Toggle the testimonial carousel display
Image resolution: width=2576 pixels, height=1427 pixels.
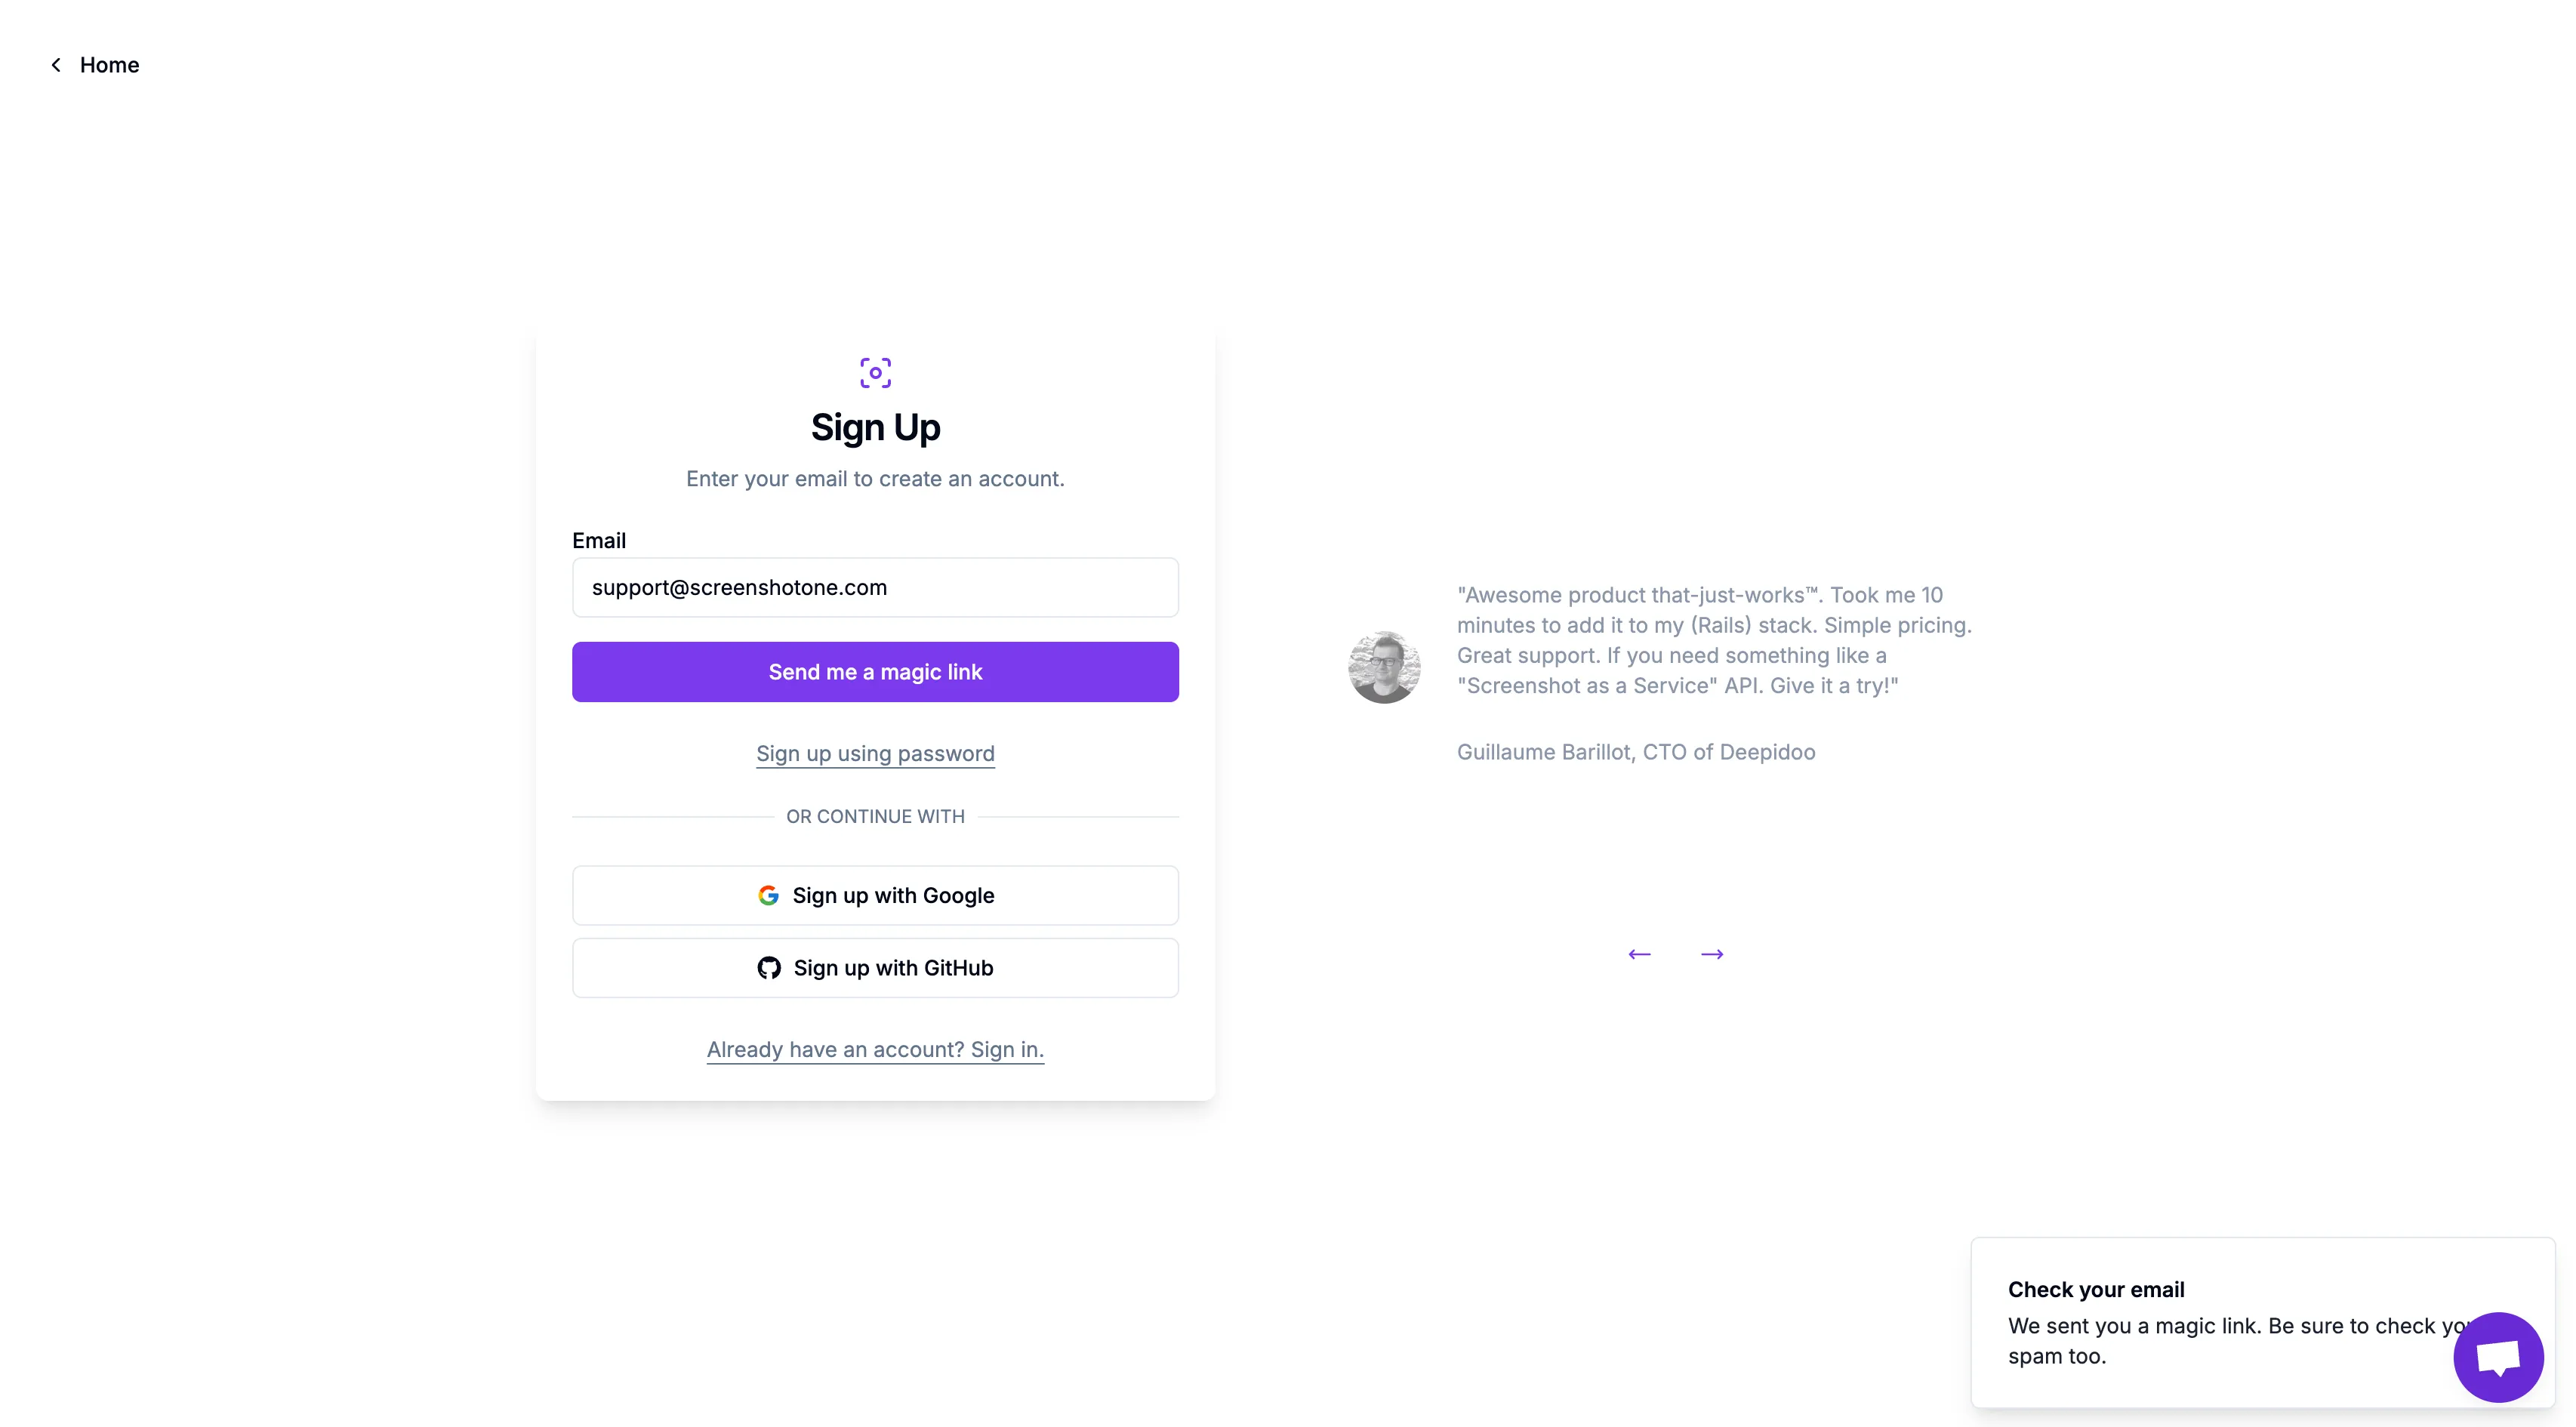[1712, 954]
